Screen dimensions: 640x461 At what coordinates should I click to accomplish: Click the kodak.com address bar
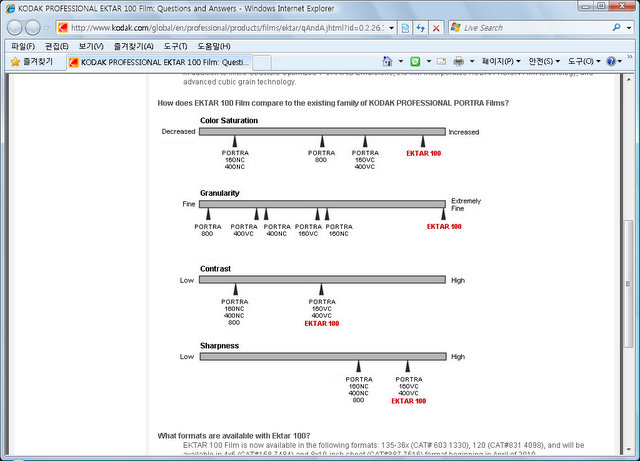227,28
